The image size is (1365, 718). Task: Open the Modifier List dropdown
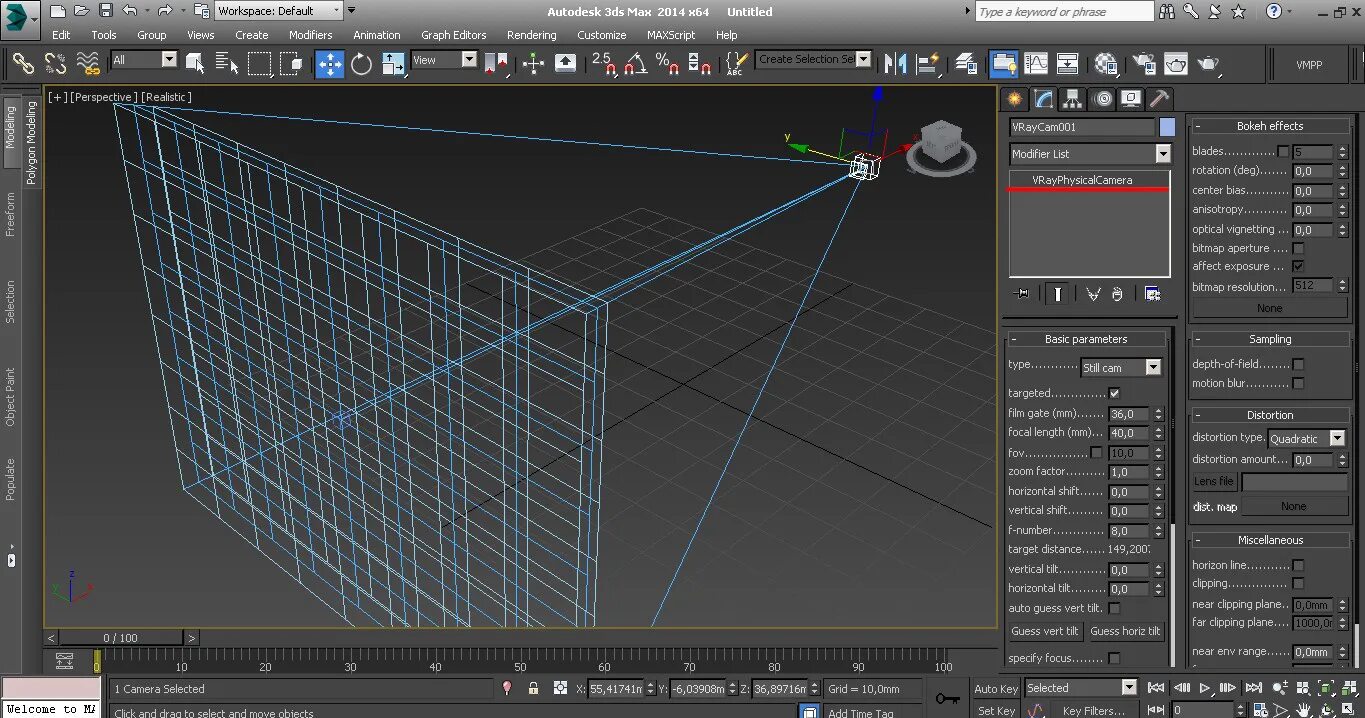click(x=1162, y=154)
